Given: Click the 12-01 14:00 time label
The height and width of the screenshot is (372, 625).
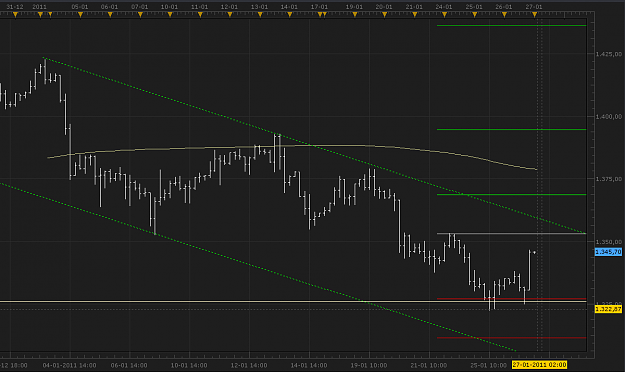Looking at the screenshot, I should pos(249,365).
